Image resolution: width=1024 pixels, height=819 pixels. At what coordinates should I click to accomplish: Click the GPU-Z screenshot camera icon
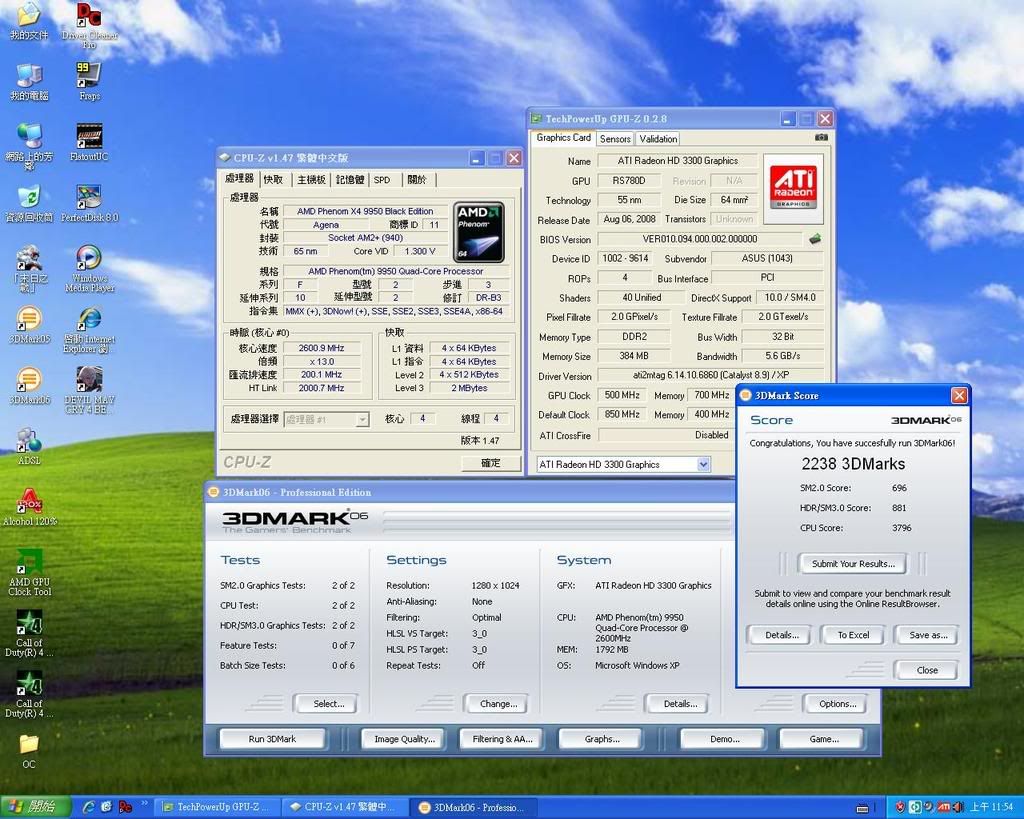pos(822,137)
